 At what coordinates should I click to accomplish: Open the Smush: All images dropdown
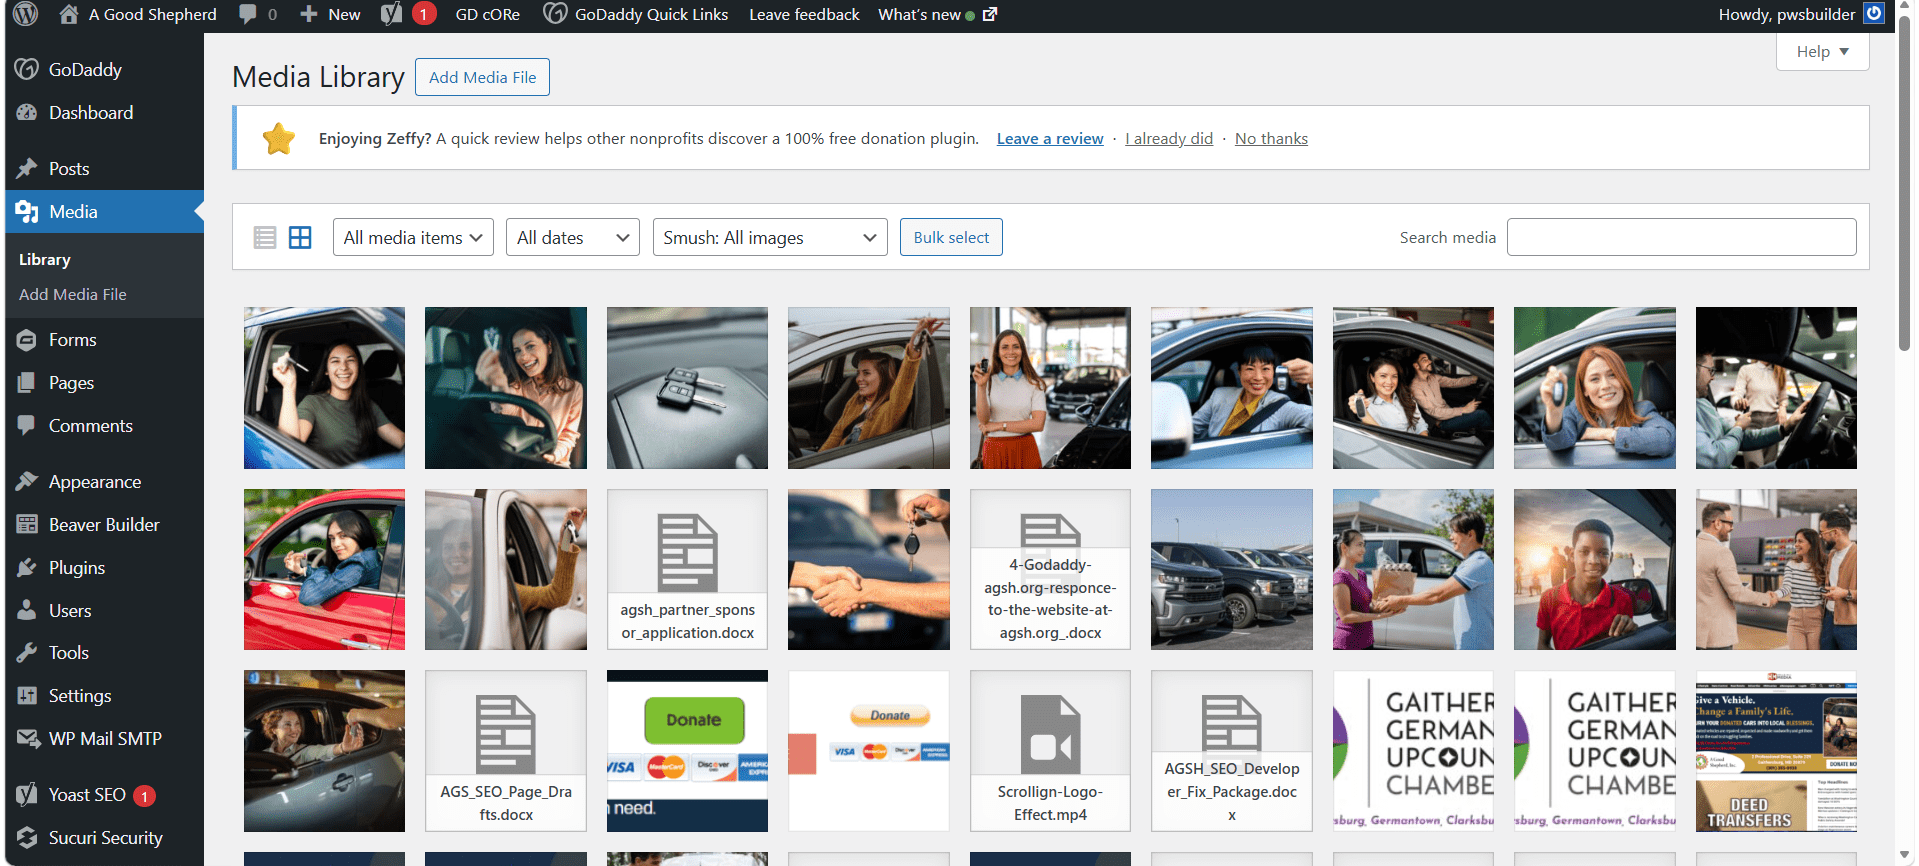[x=770, y=237]
